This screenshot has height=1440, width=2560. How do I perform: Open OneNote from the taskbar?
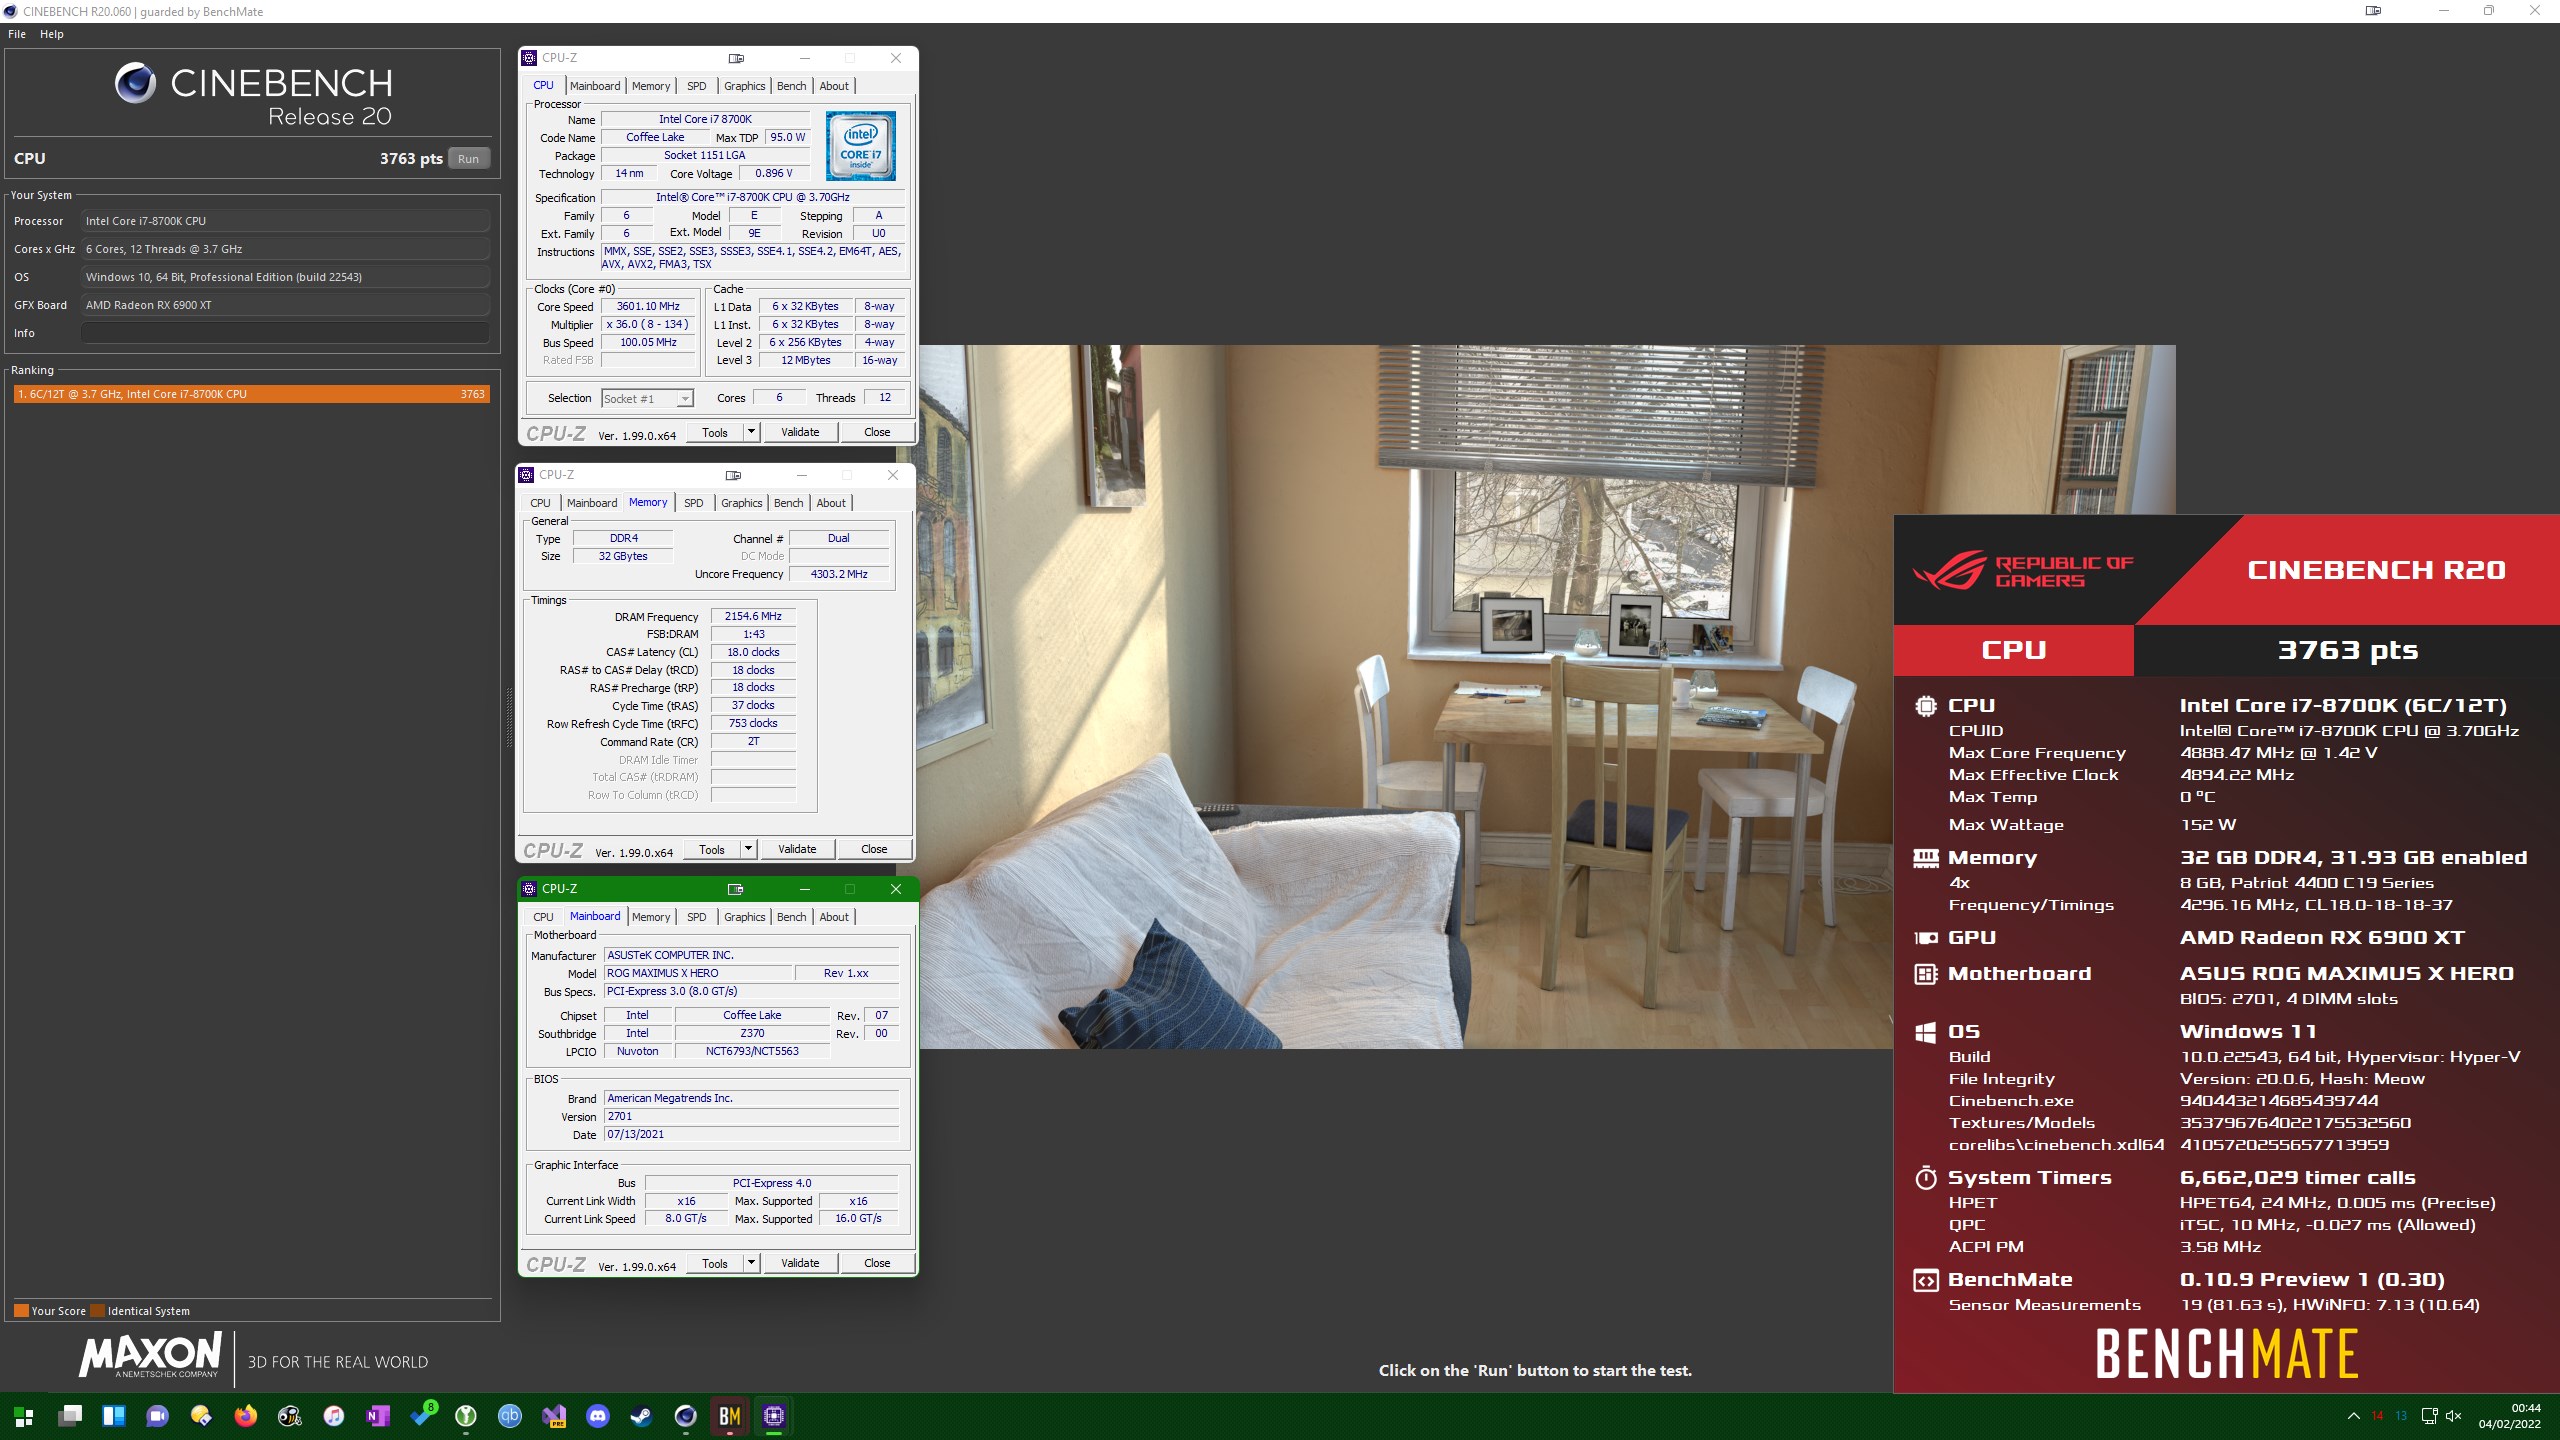[x=378, y=1416]
